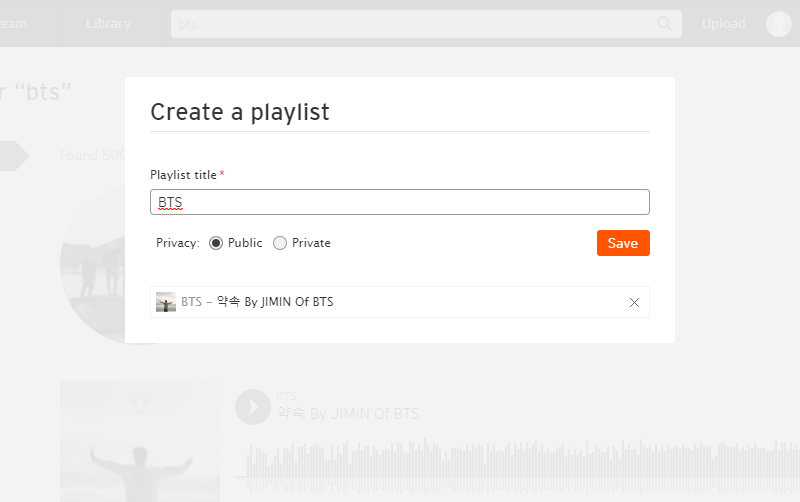Screen dimensions: 800x502
Task: Select the Private privacy radio button
Action: point(280,243)
